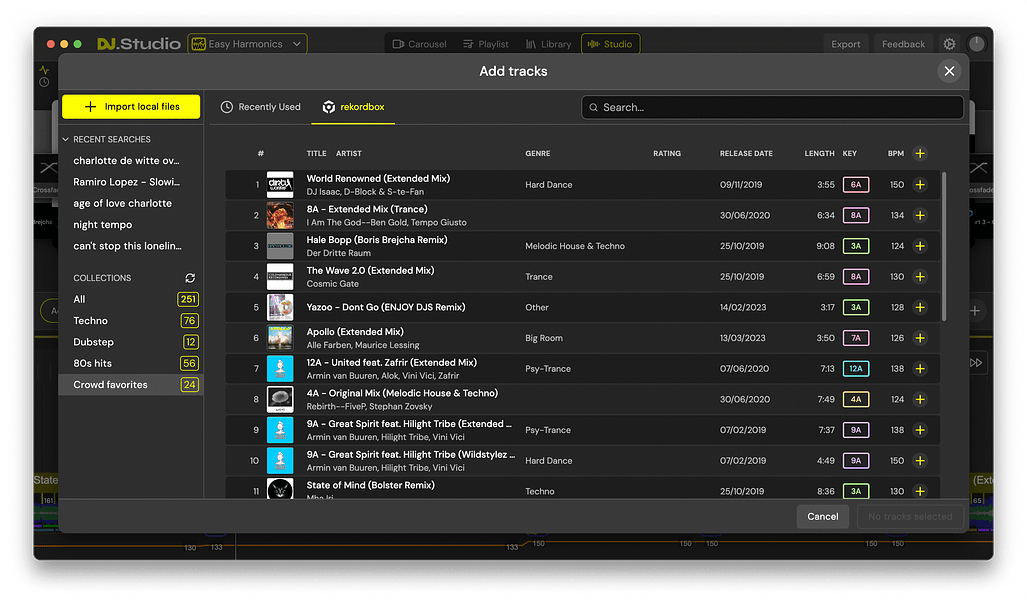This screenshot has height=600, width=1027.
Task: Click the track list vertical scrollbar
Action: pyautogui.click(x=944, y=246)
